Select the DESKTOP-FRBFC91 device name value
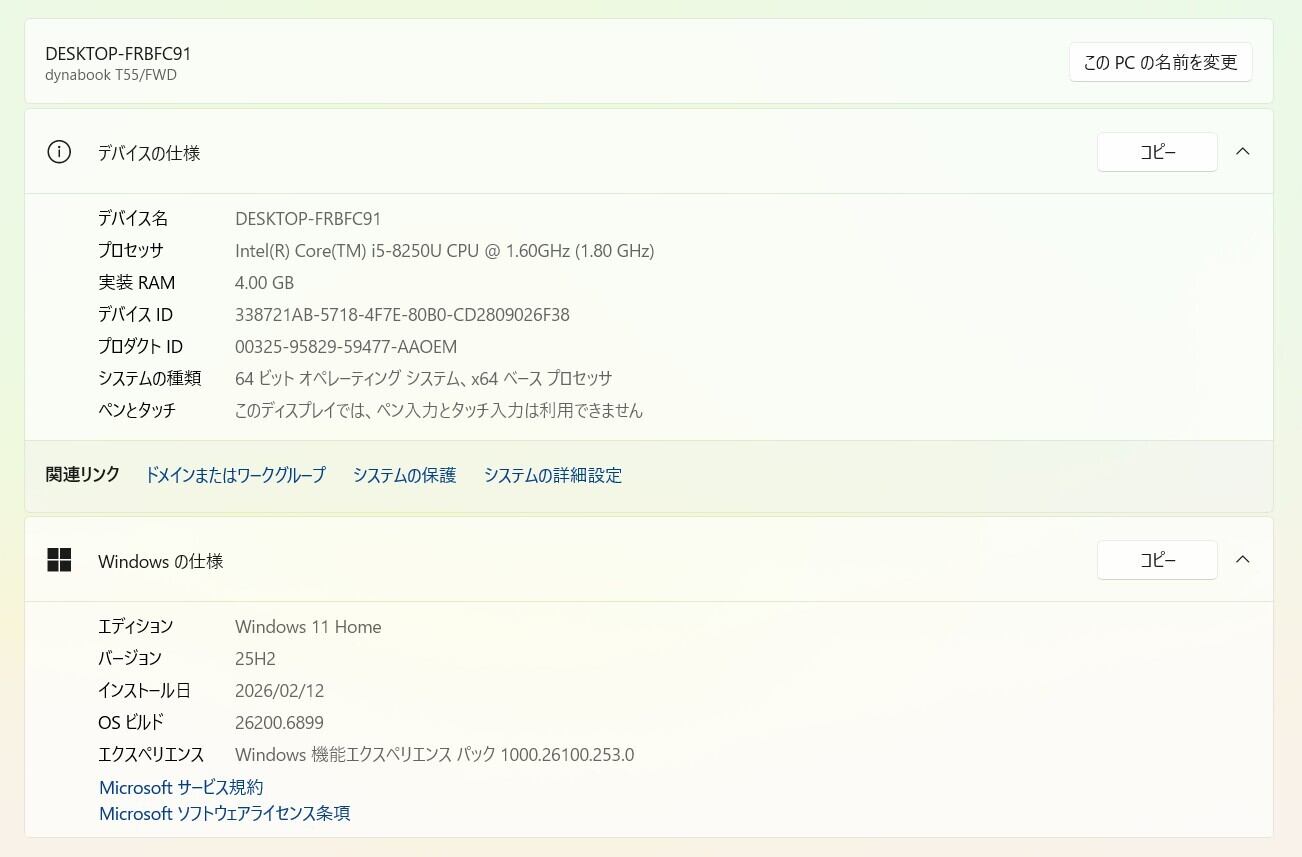Image resolution: width=1302 pixels, height=857 pixels. 308,218
